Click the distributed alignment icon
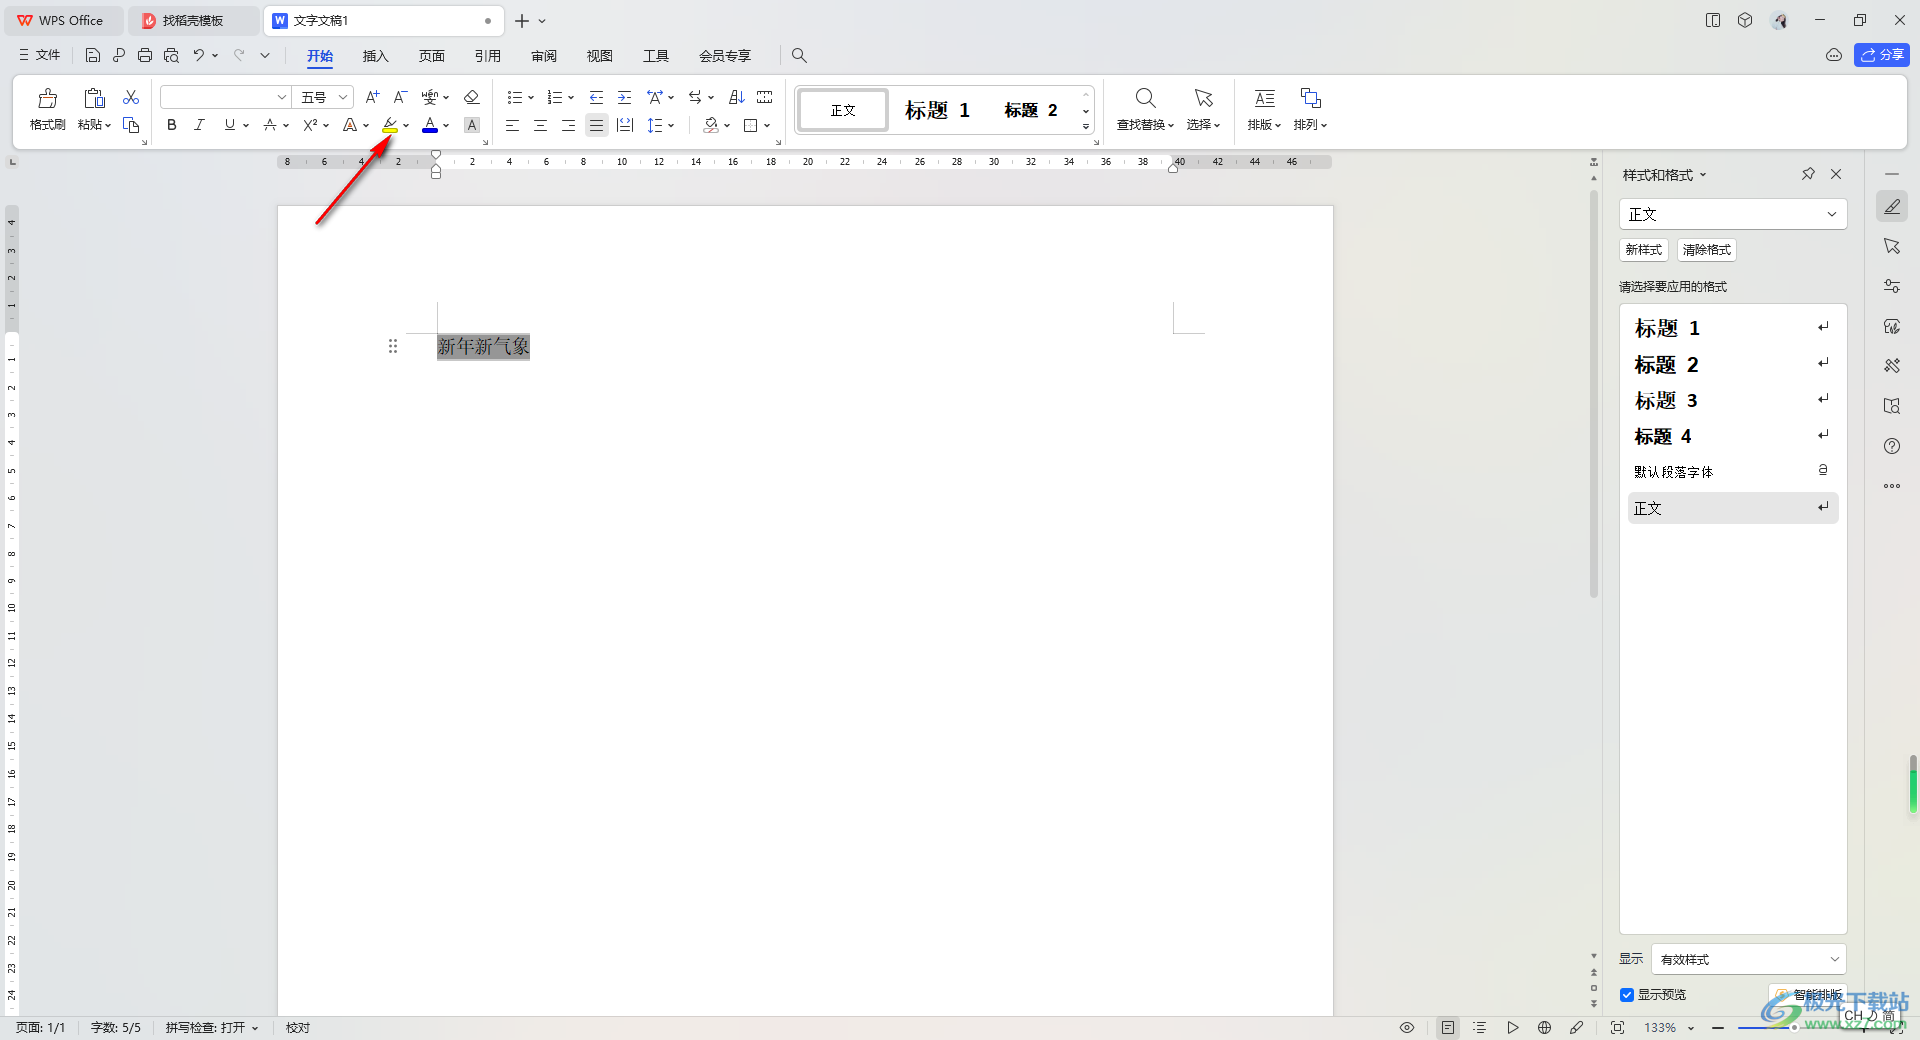Viewport: 1920px width, 1040px height. tap(625, 125)
